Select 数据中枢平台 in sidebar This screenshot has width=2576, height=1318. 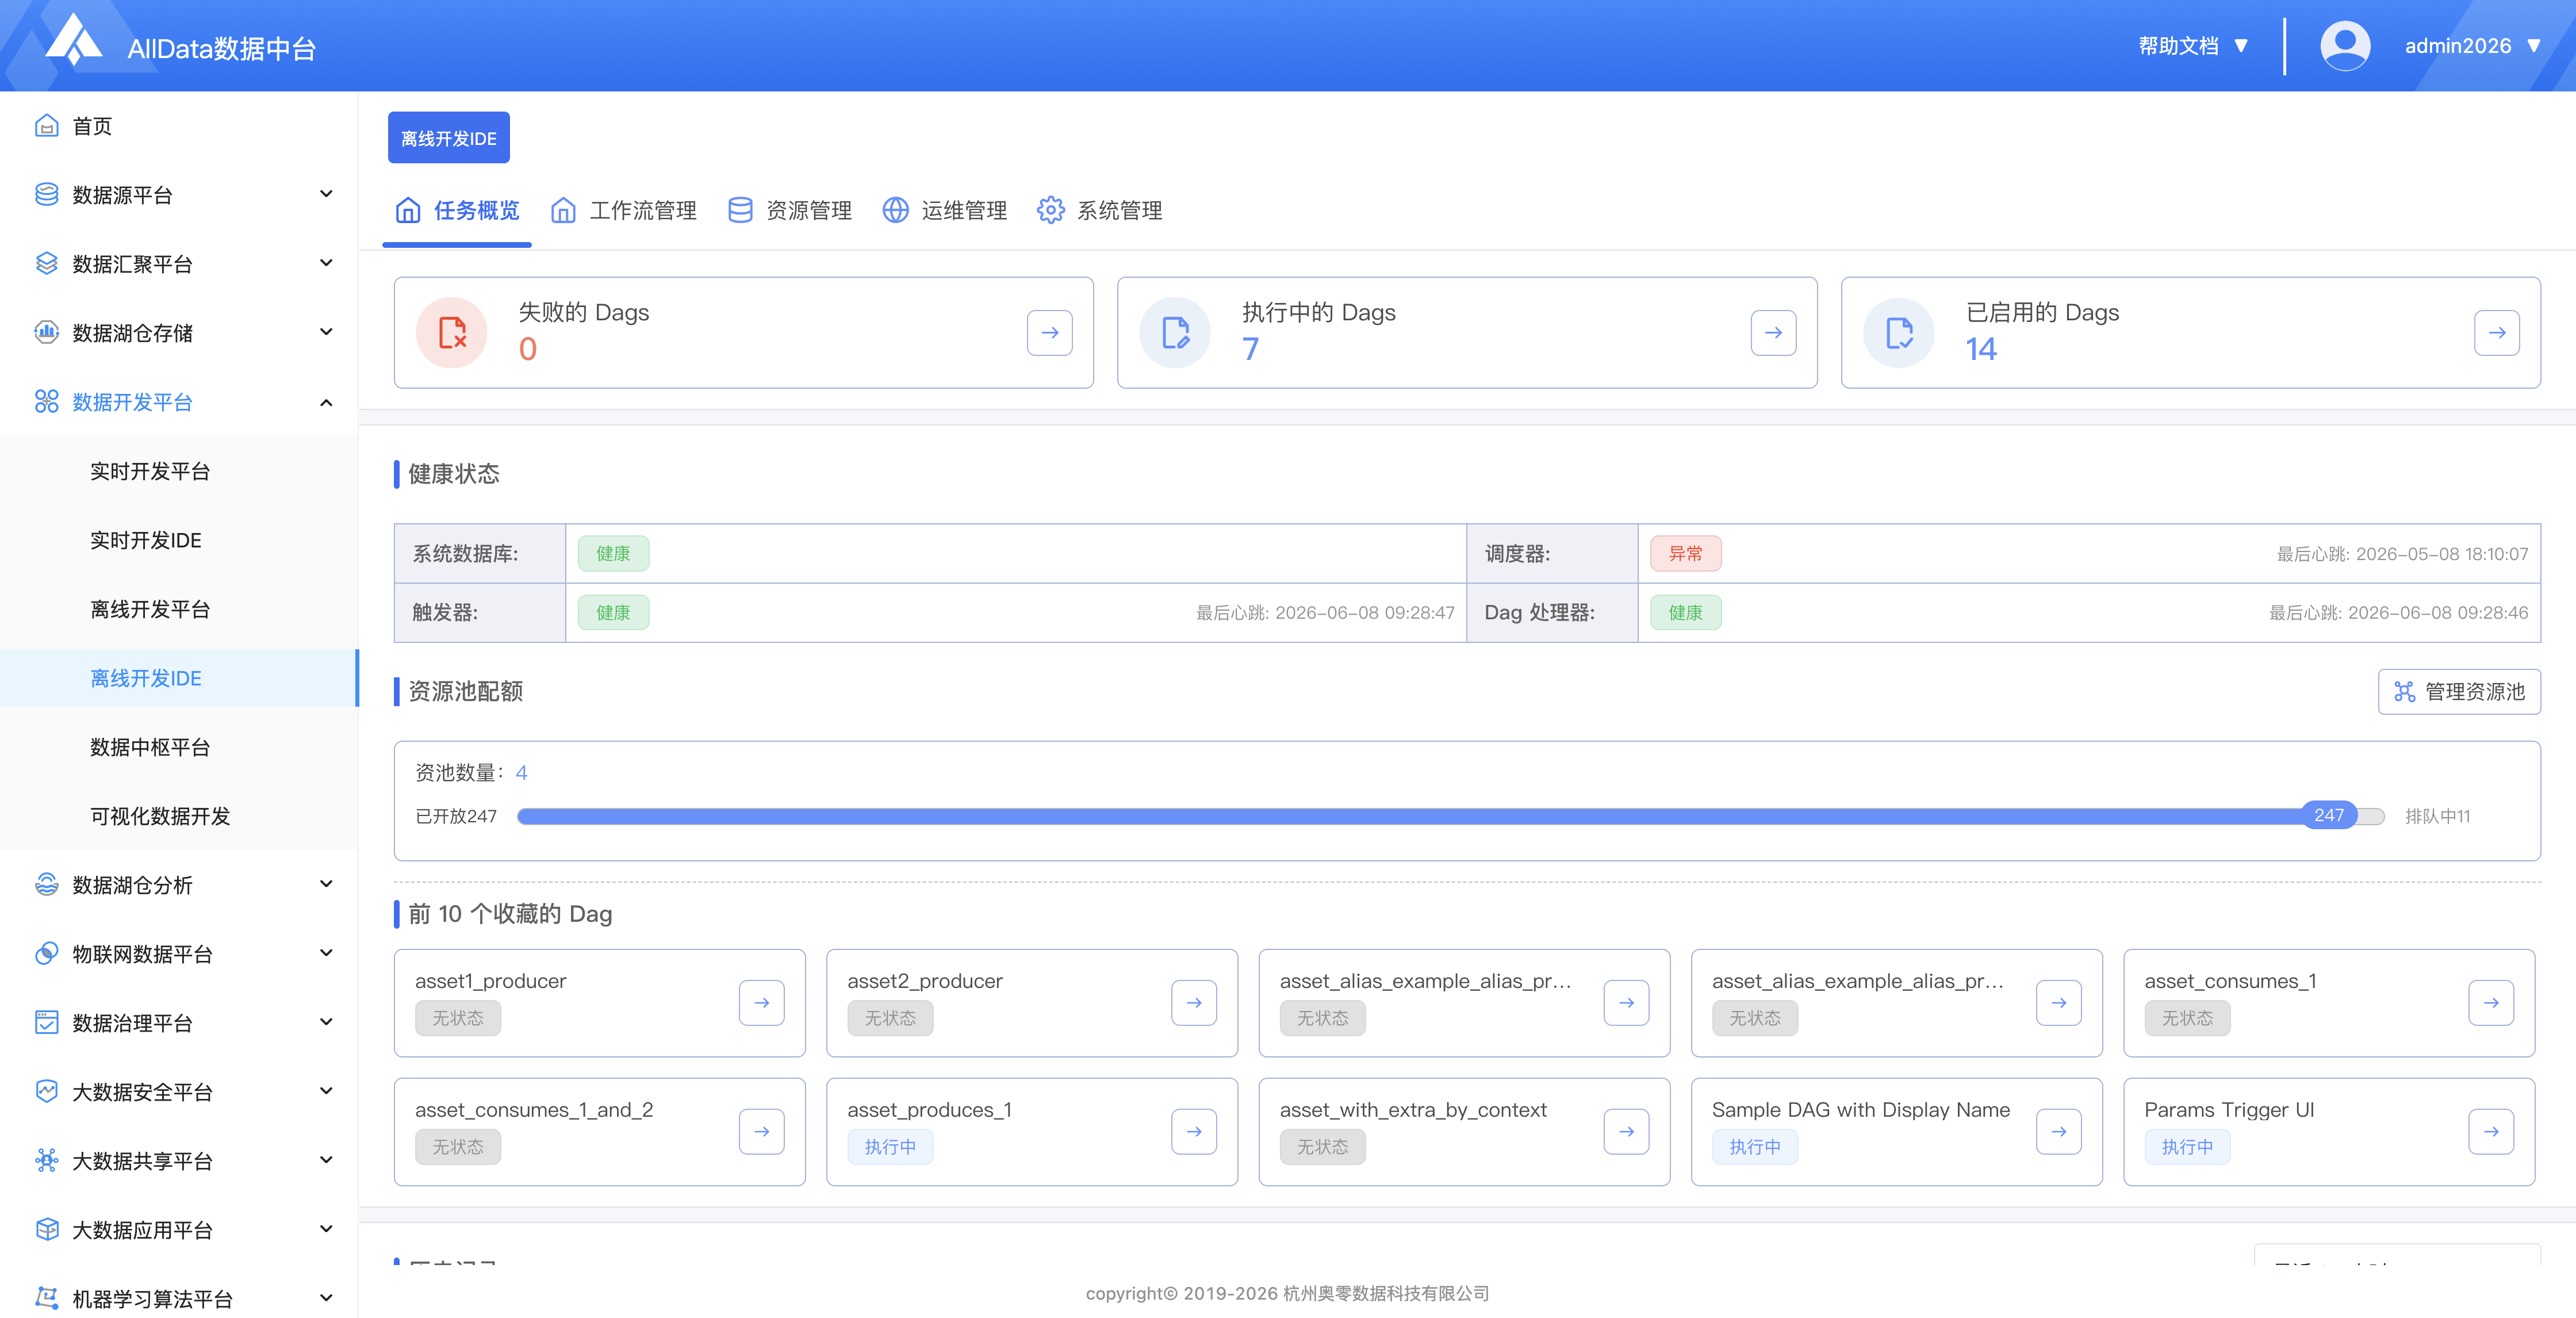[179, 747]
